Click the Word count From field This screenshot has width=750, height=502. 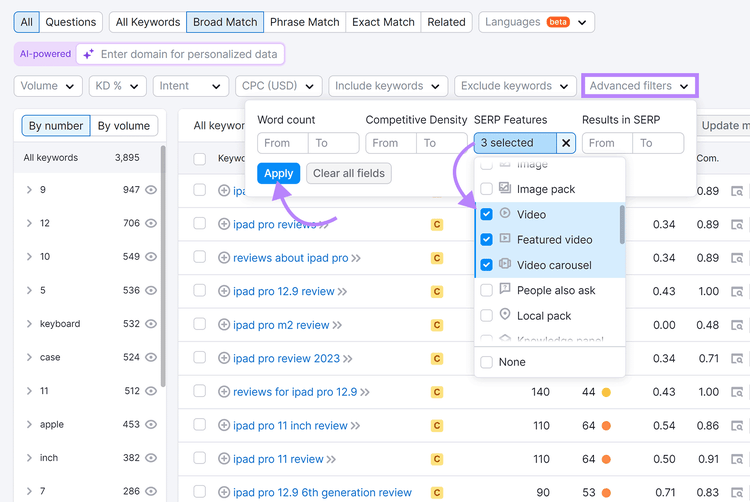283,143
